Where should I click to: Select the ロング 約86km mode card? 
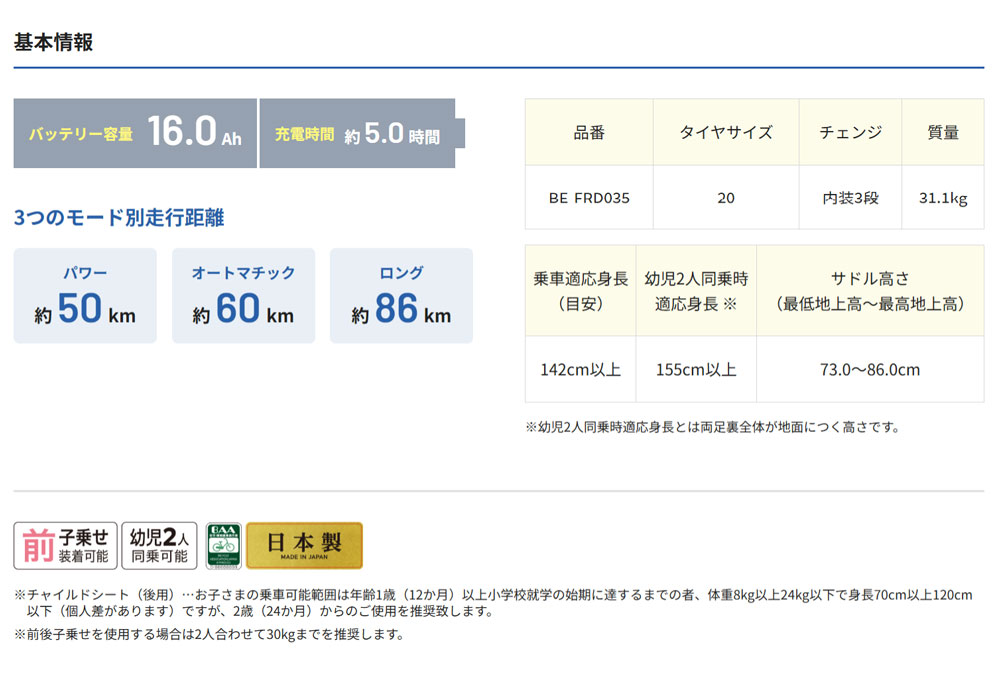[401, 296]
